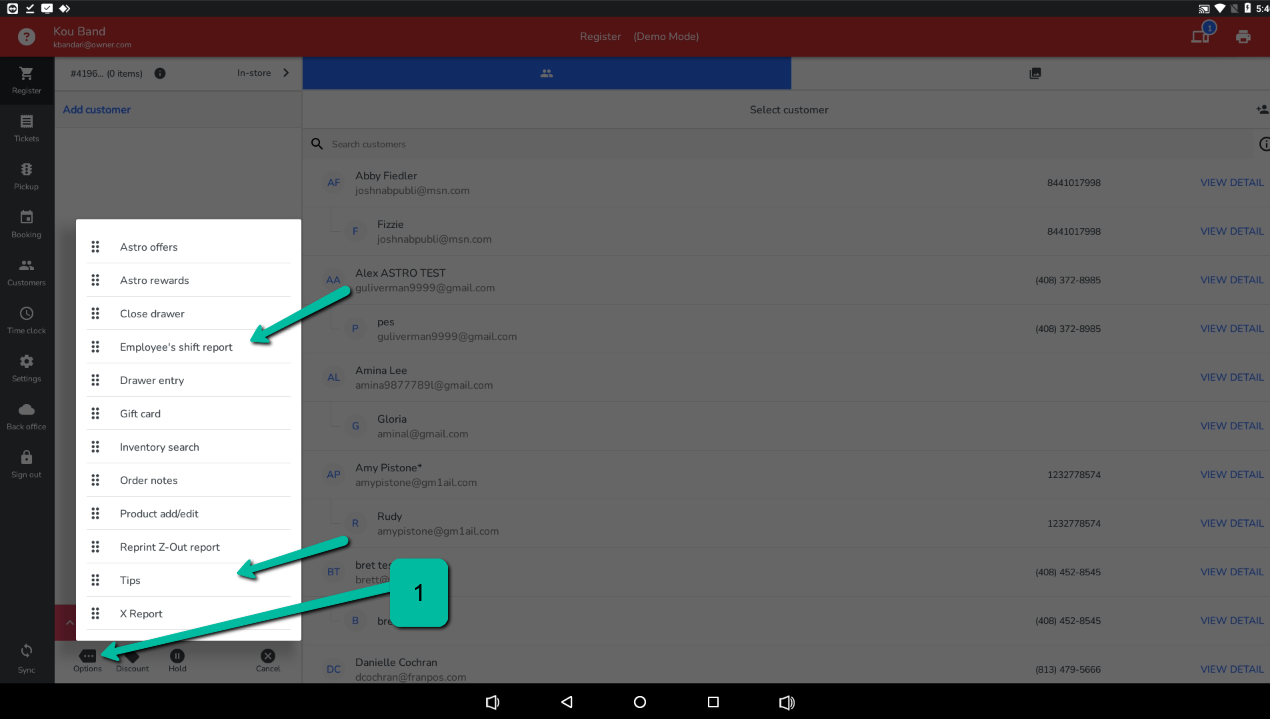Go to Pickup in sidebar
The height and width of the screenshot is (719, 1270).
click(x=26, y=171)
